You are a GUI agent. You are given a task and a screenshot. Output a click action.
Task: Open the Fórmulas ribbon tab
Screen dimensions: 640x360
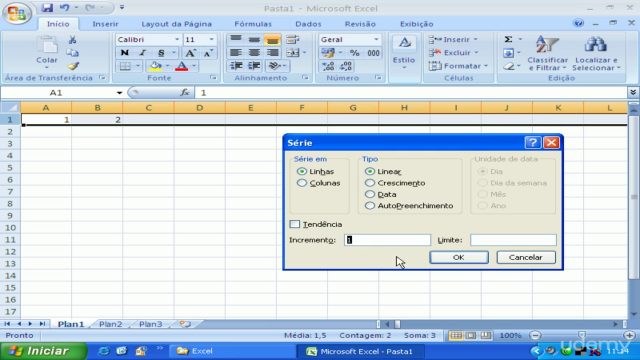coord(253,24)
